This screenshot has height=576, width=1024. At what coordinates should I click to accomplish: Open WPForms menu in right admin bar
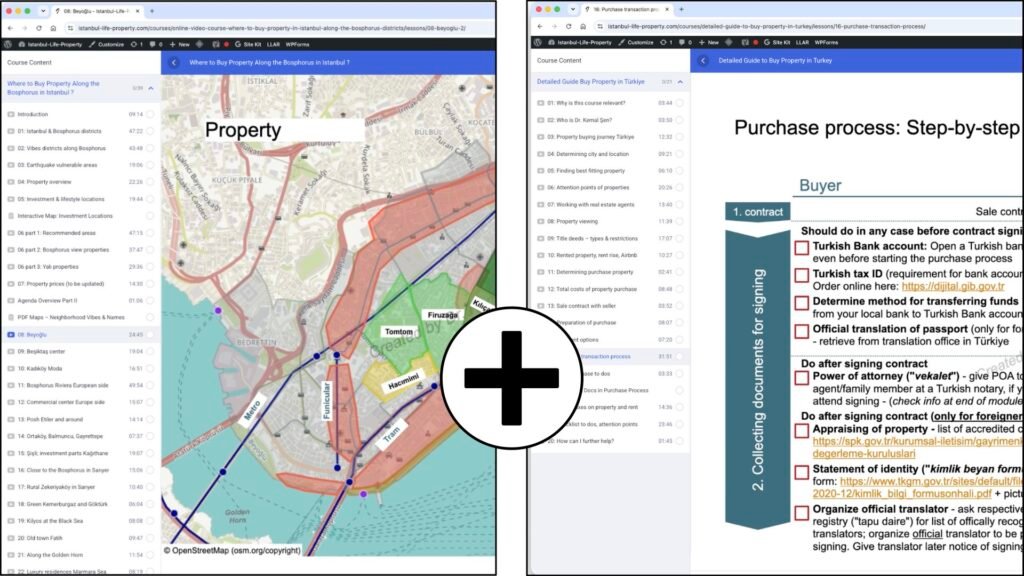click(826, 42)
